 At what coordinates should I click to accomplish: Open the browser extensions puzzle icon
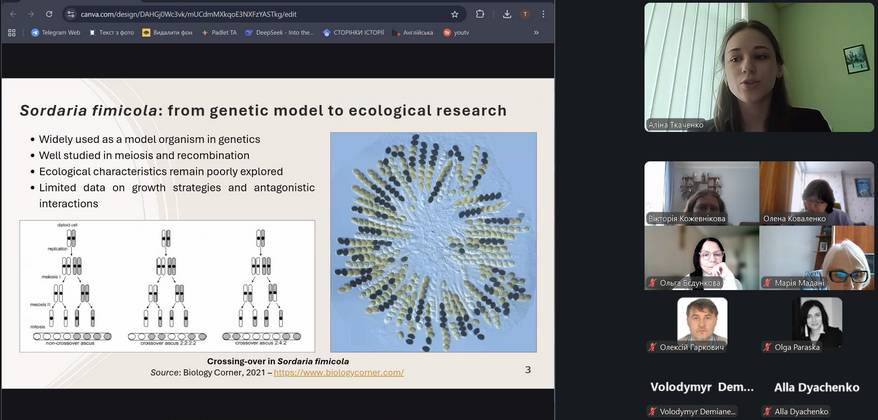pyautogui.click(x=480, y=14)
